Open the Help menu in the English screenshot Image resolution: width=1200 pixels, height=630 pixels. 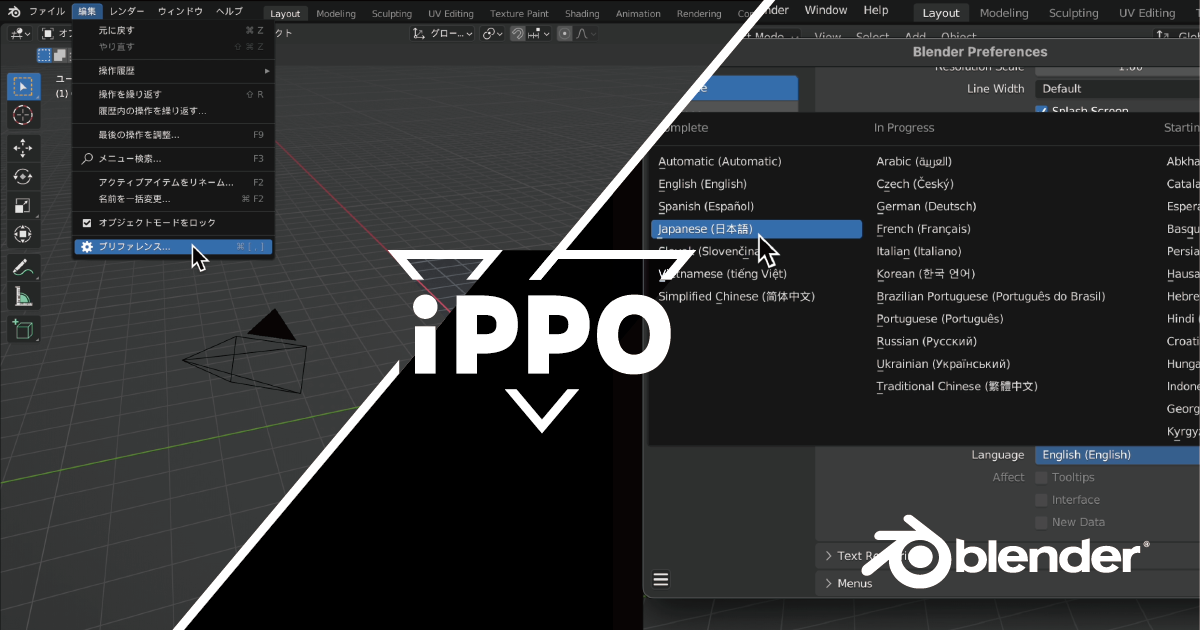tap(876, 10)
